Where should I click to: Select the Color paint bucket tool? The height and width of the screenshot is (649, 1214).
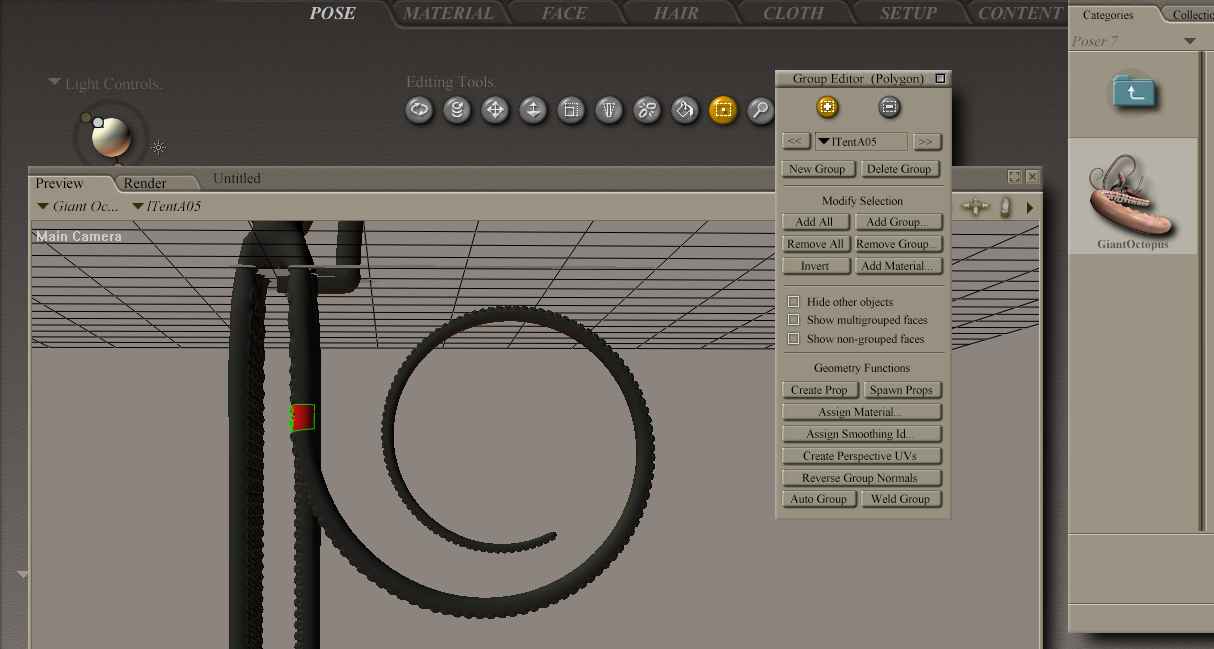pos(685,110)
